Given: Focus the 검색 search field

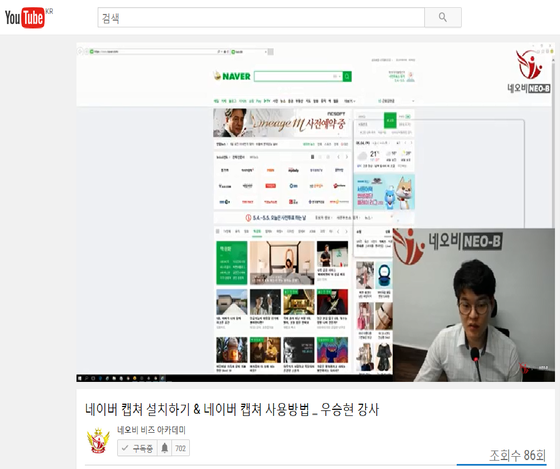Looking at the screenshot, I should tap(261, 17).
